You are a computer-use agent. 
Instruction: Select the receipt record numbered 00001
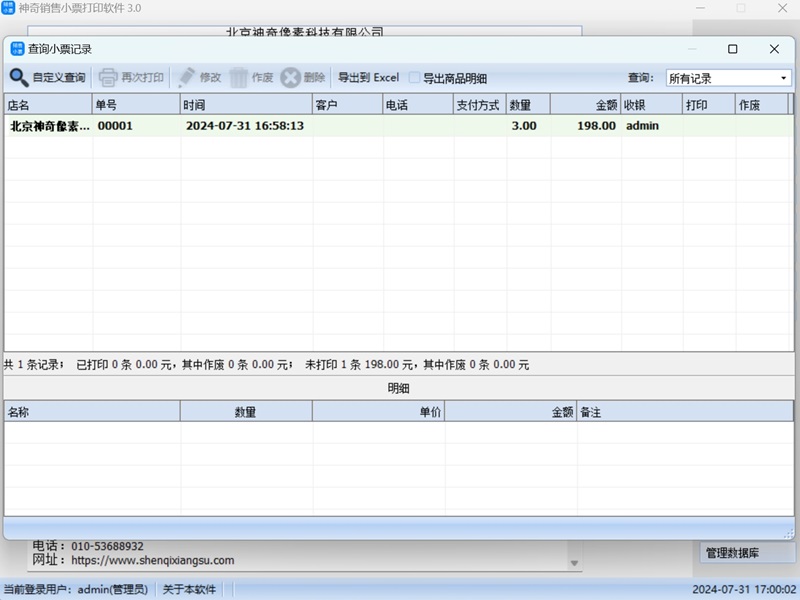[115, 126]
